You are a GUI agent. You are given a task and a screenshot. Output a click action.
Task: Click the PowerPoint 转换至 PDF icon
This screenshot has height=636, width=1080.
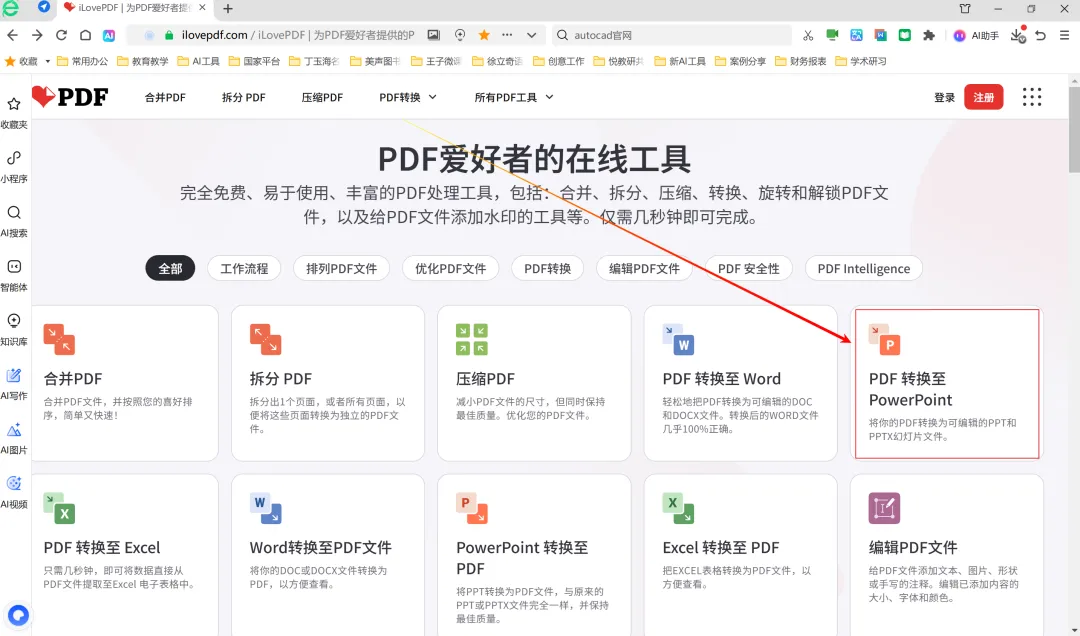(x=472, y=508)
